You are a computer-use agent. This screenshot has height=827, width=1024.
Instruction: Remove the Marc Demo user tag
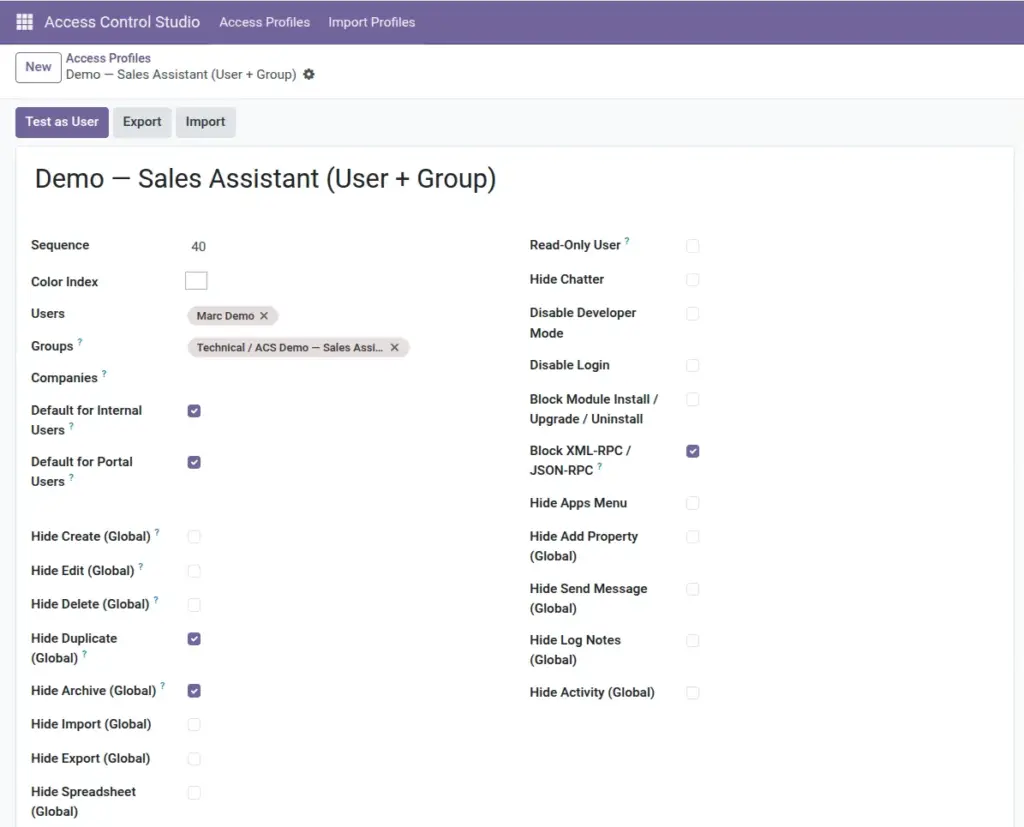(x=264, y=316)
